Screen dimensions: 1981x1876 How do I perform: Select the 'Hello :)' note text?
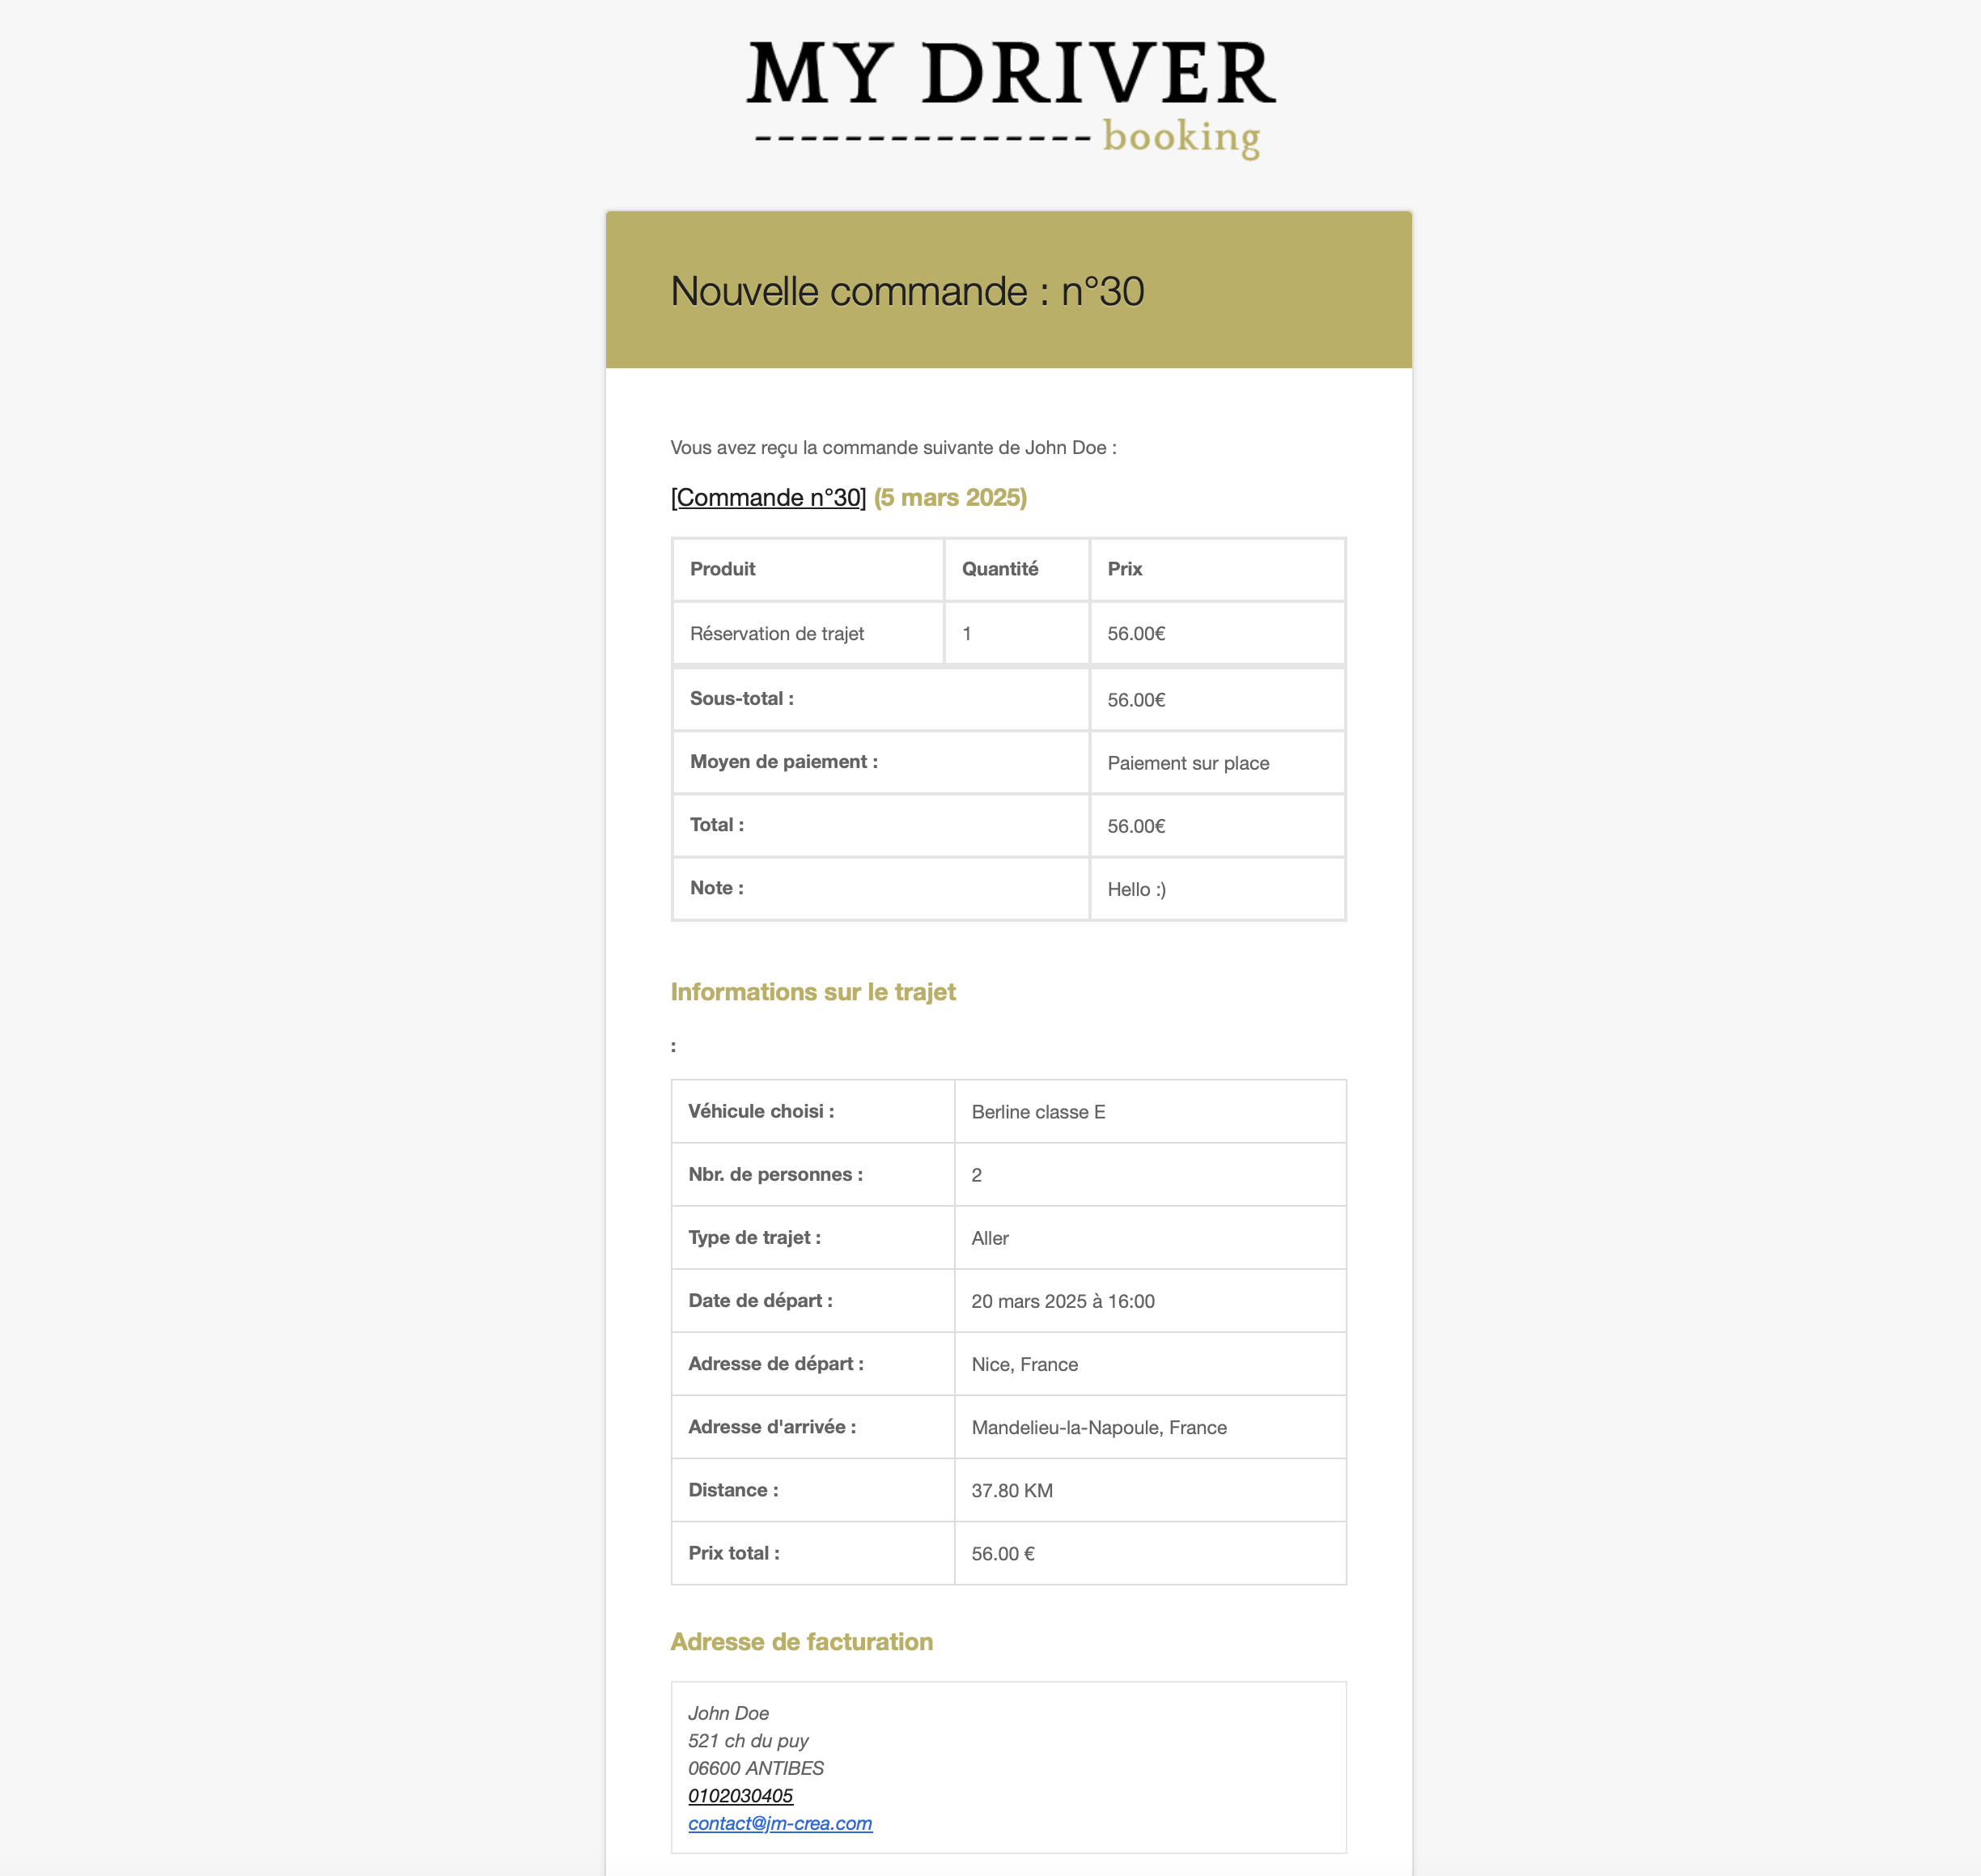click(1136, 889)
